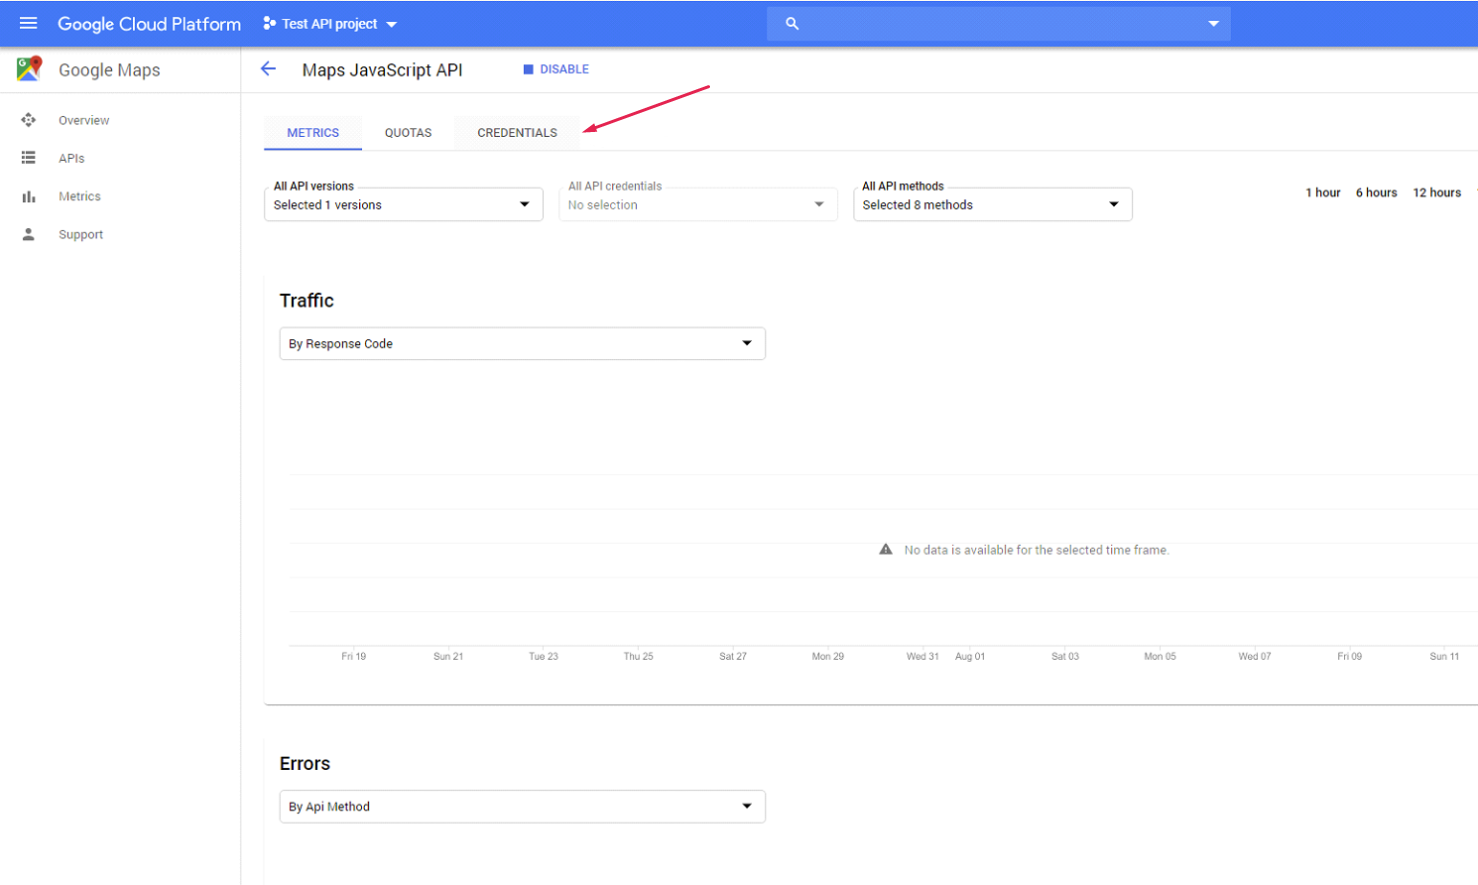Viewport: 1478px width, 885px height.
Task: Click the Google Maps logo icon
Action: [x=29, y=69]
